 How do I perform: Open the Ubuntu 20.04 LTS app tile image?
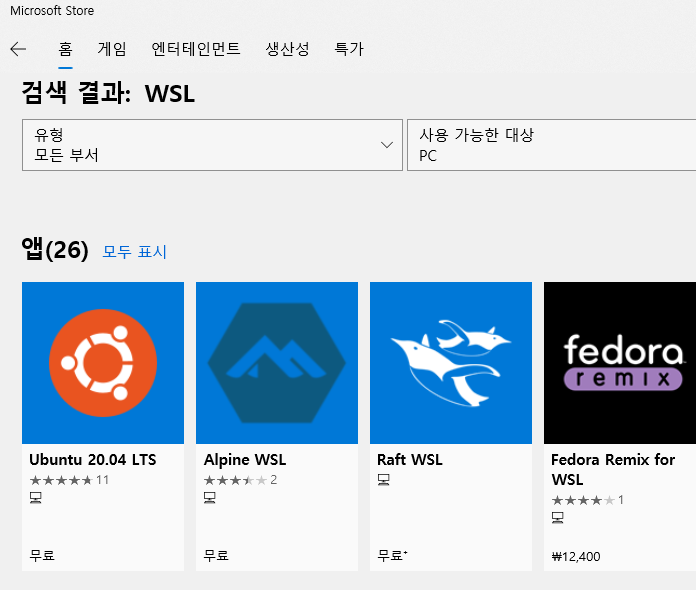(x=103, y=363)
